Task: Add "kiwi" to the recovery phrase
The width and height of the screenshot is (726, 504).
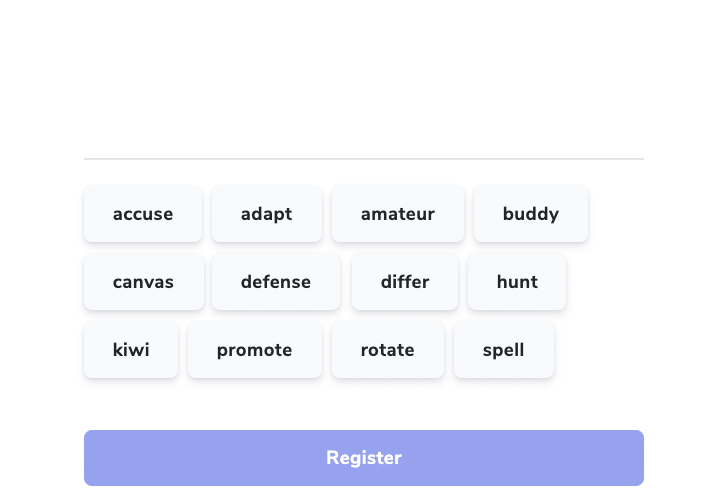Action: pos(131,350)
